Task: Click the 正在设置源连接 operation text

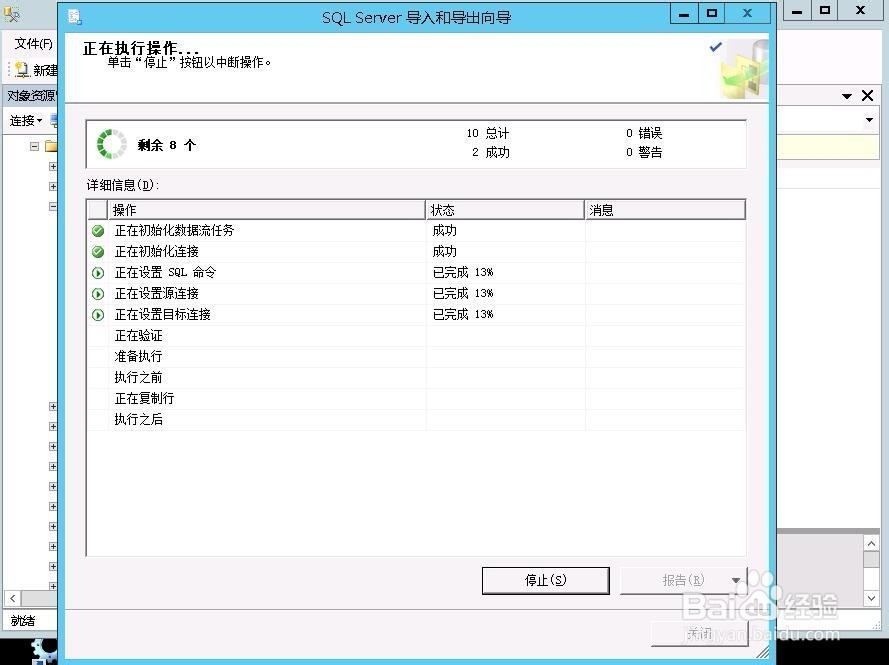Action: (156, 293)
